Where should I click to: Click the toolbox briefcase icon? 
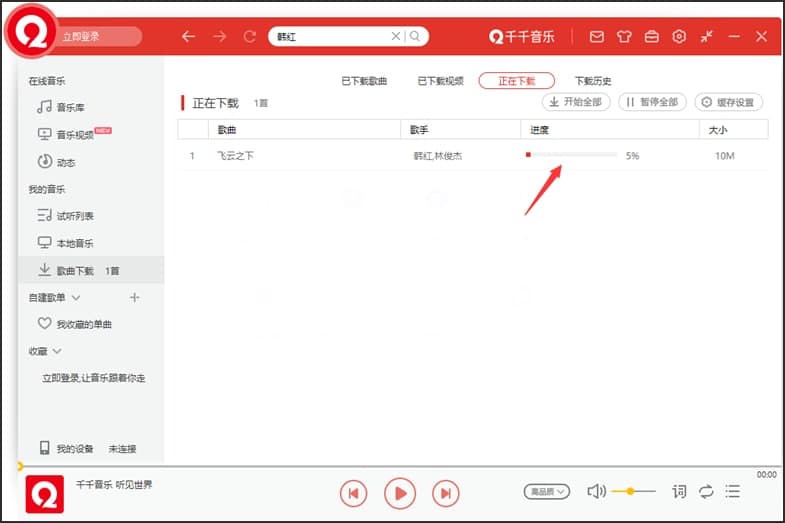click(652, 37)
